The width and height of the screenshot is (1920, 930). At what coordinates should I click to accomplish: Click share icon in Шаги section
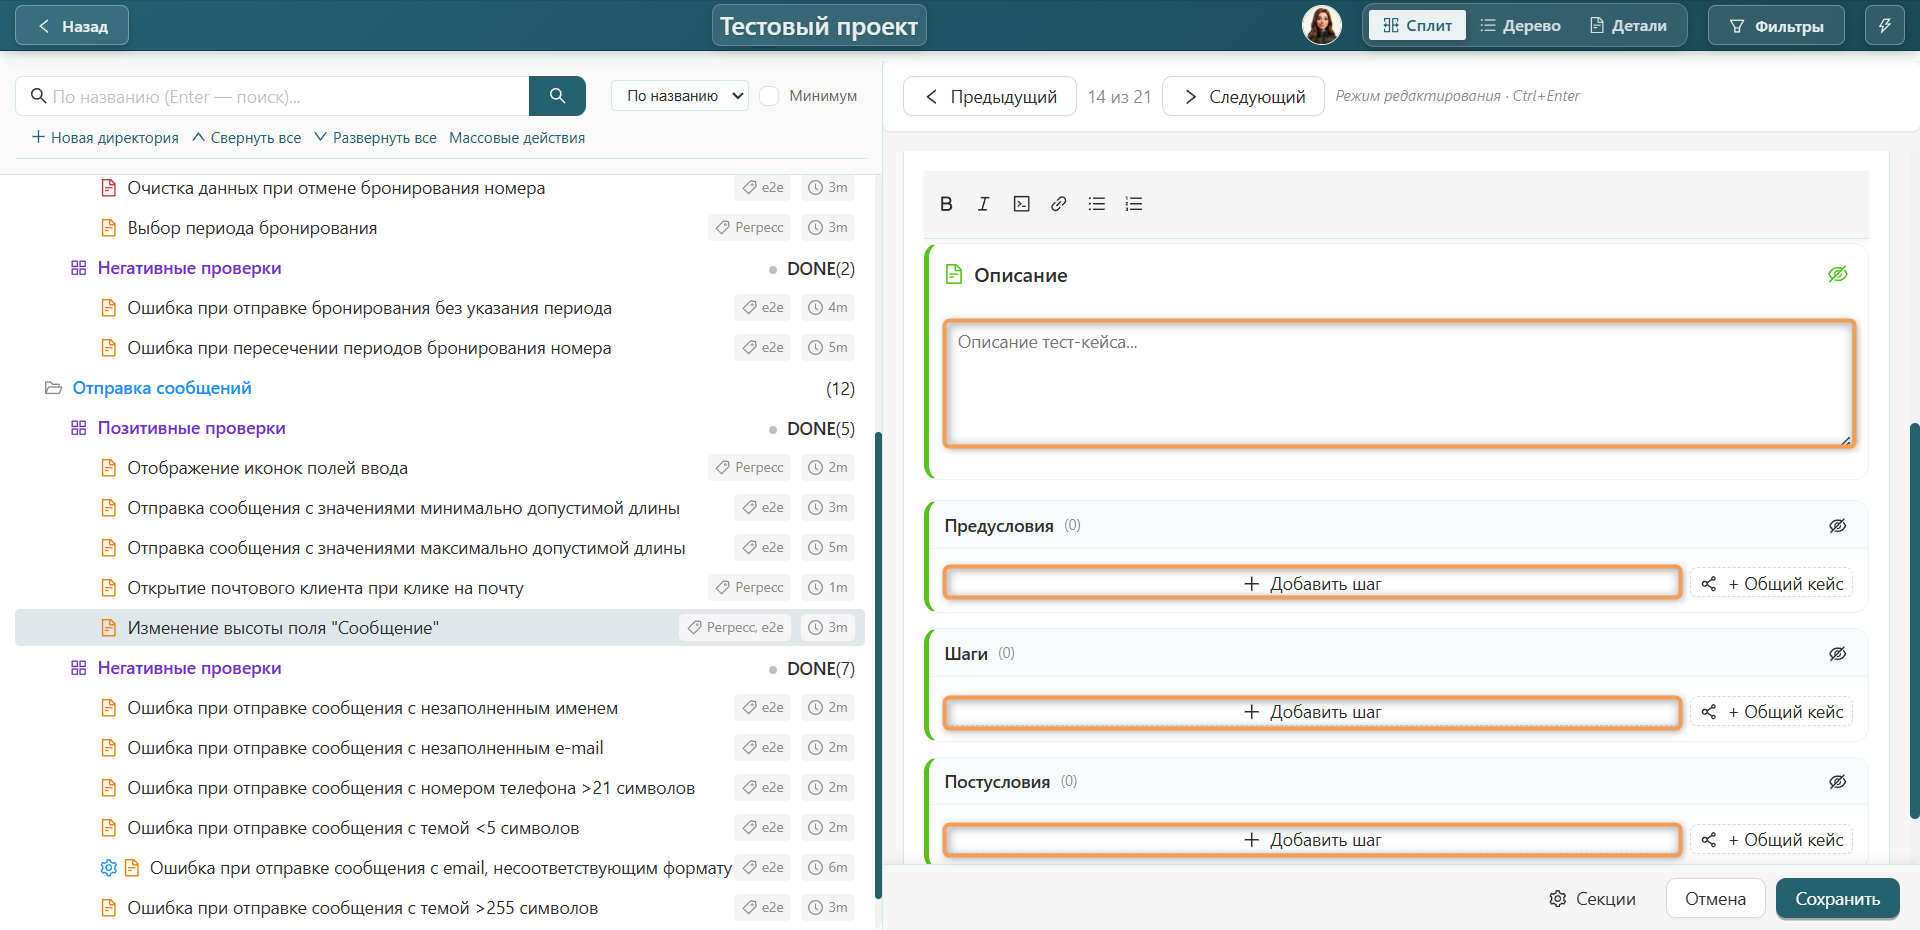click(x=1709, y=712)
